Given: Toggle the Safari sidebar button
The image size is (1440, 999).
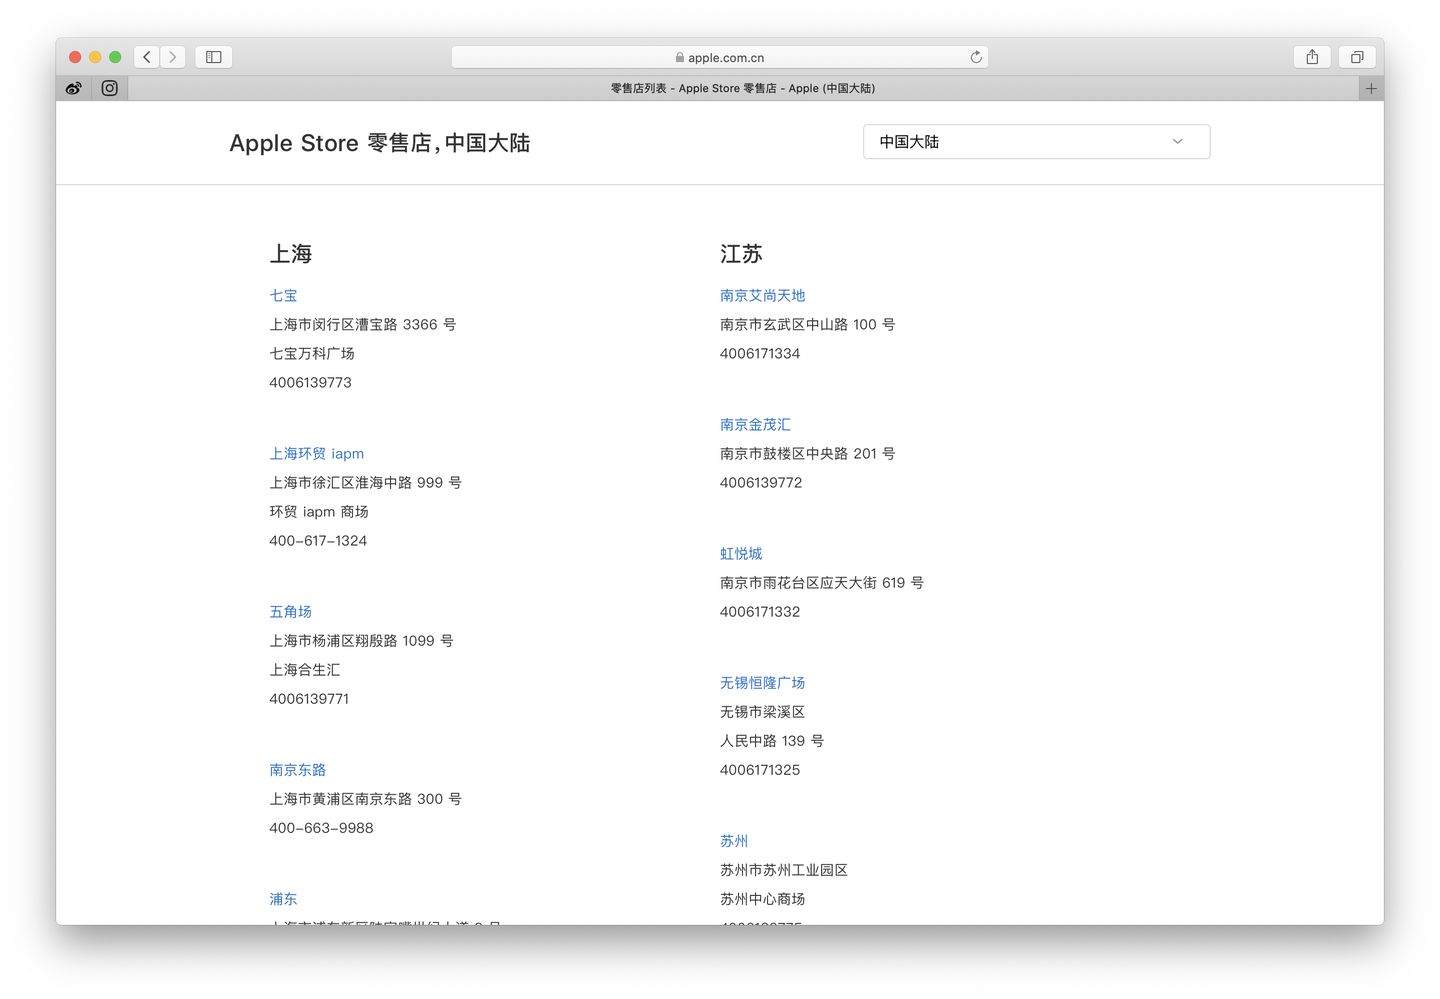Looking at the screenshot, I should 214,57.
